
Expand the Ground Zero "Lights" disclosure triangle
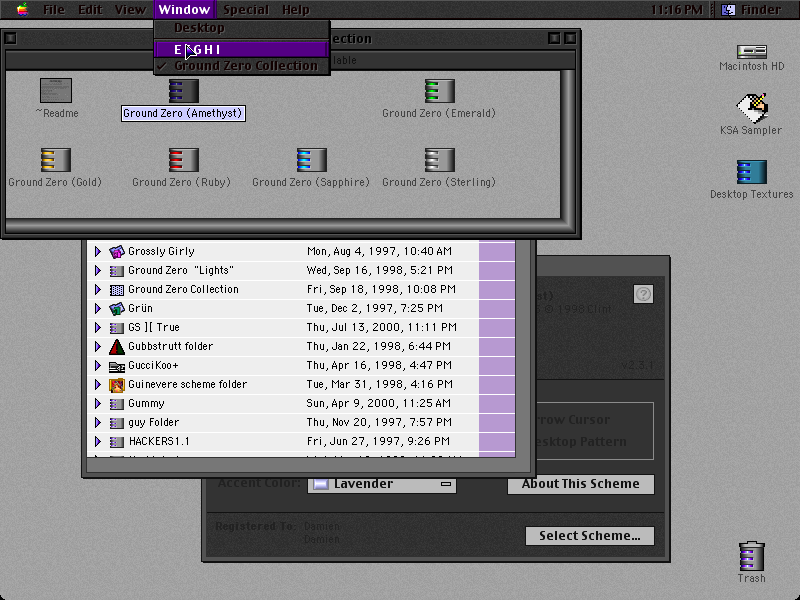click(x=97, y=270)
